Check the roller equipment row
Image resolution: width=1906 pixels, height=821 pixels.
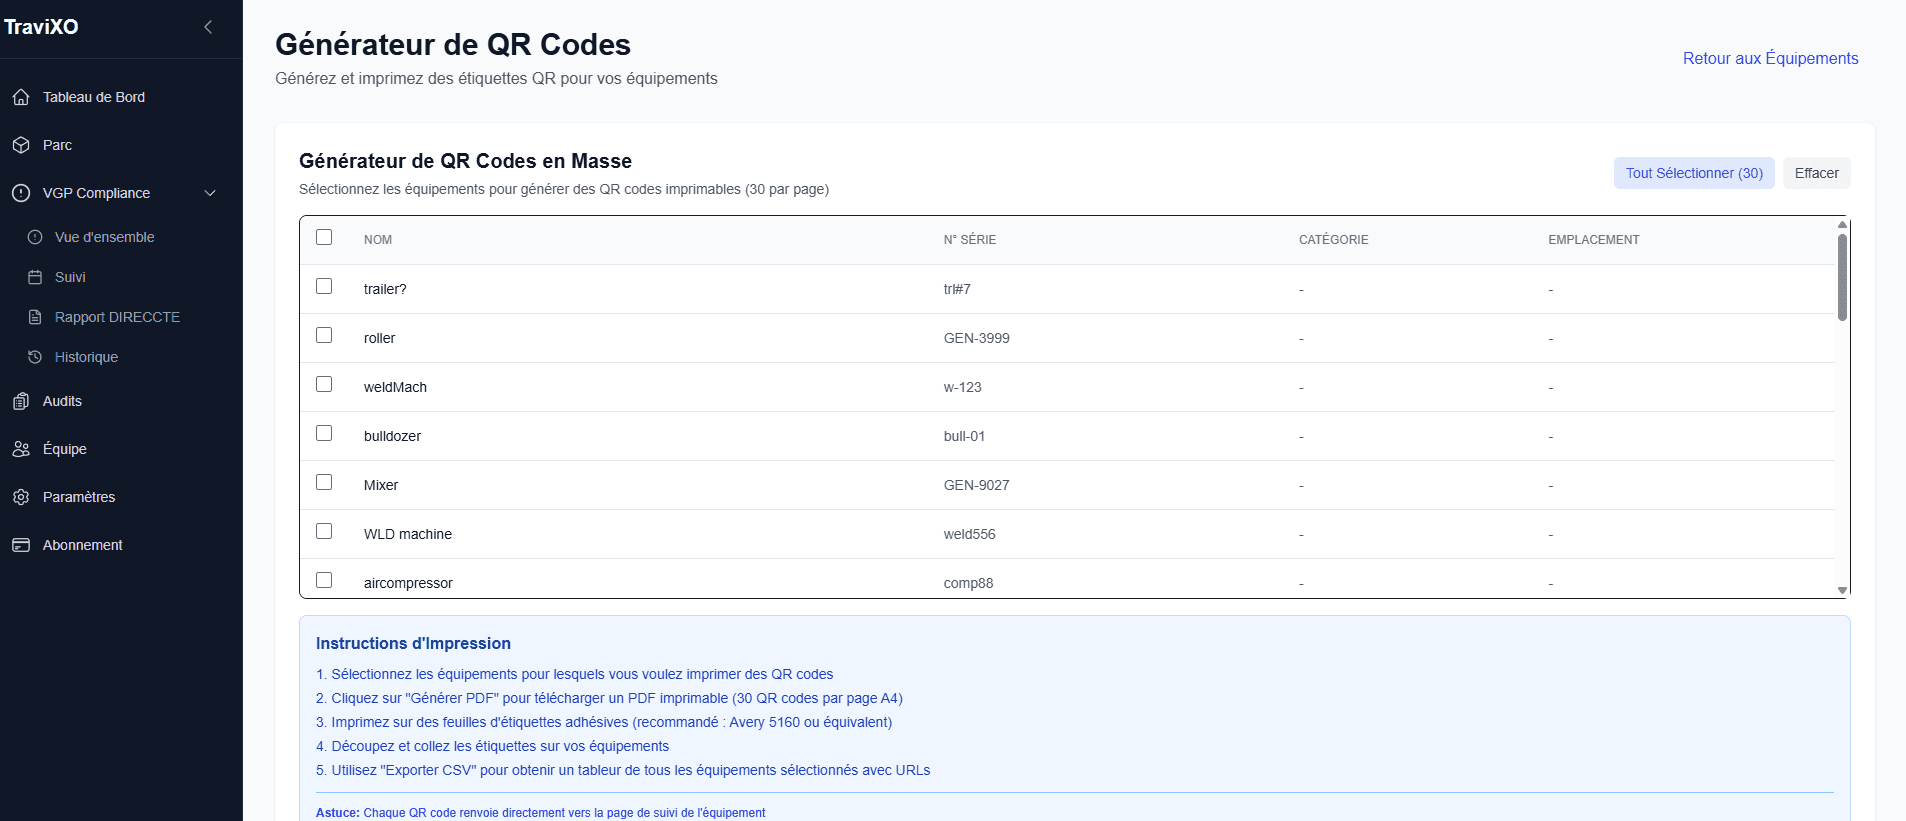pos(324,335)
